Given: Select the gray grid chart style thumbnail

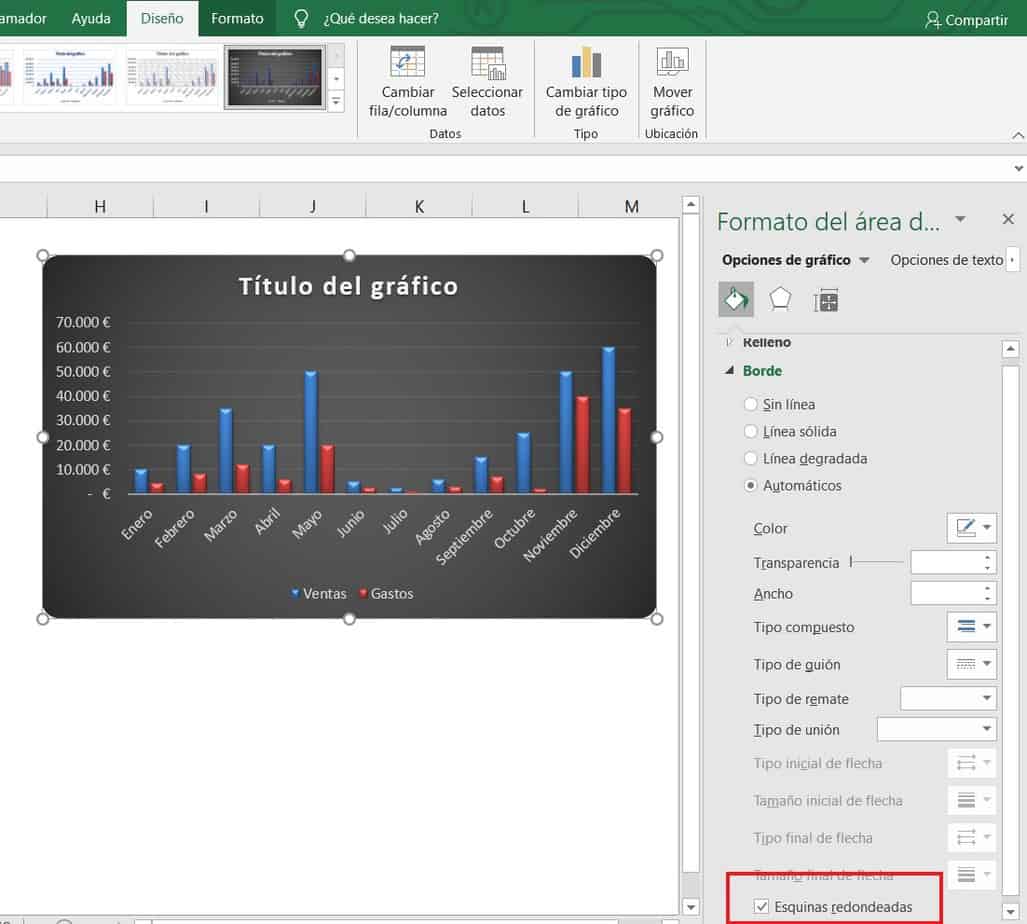Looking at the screenshot, I should pos(172,77).
